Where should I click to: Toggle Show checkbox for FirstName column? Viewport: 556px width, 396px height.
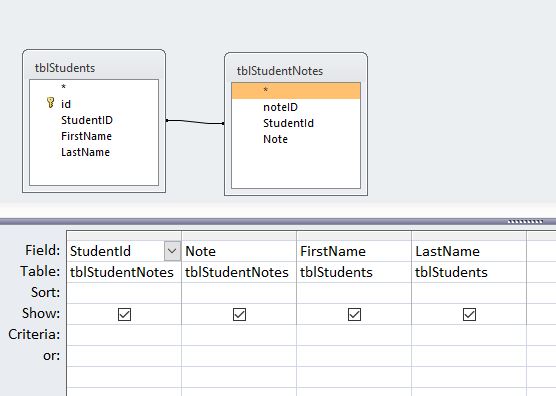(354, 314)
